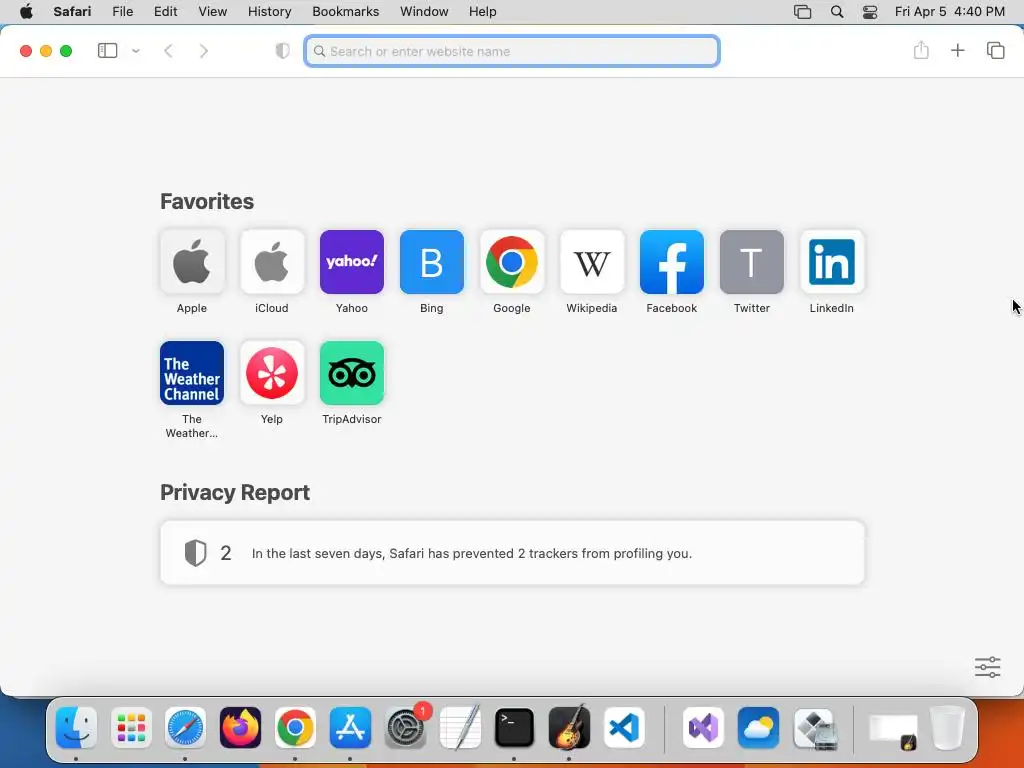Open the Bookmarks menu
1024x768 pixels.
click(345, 12)
